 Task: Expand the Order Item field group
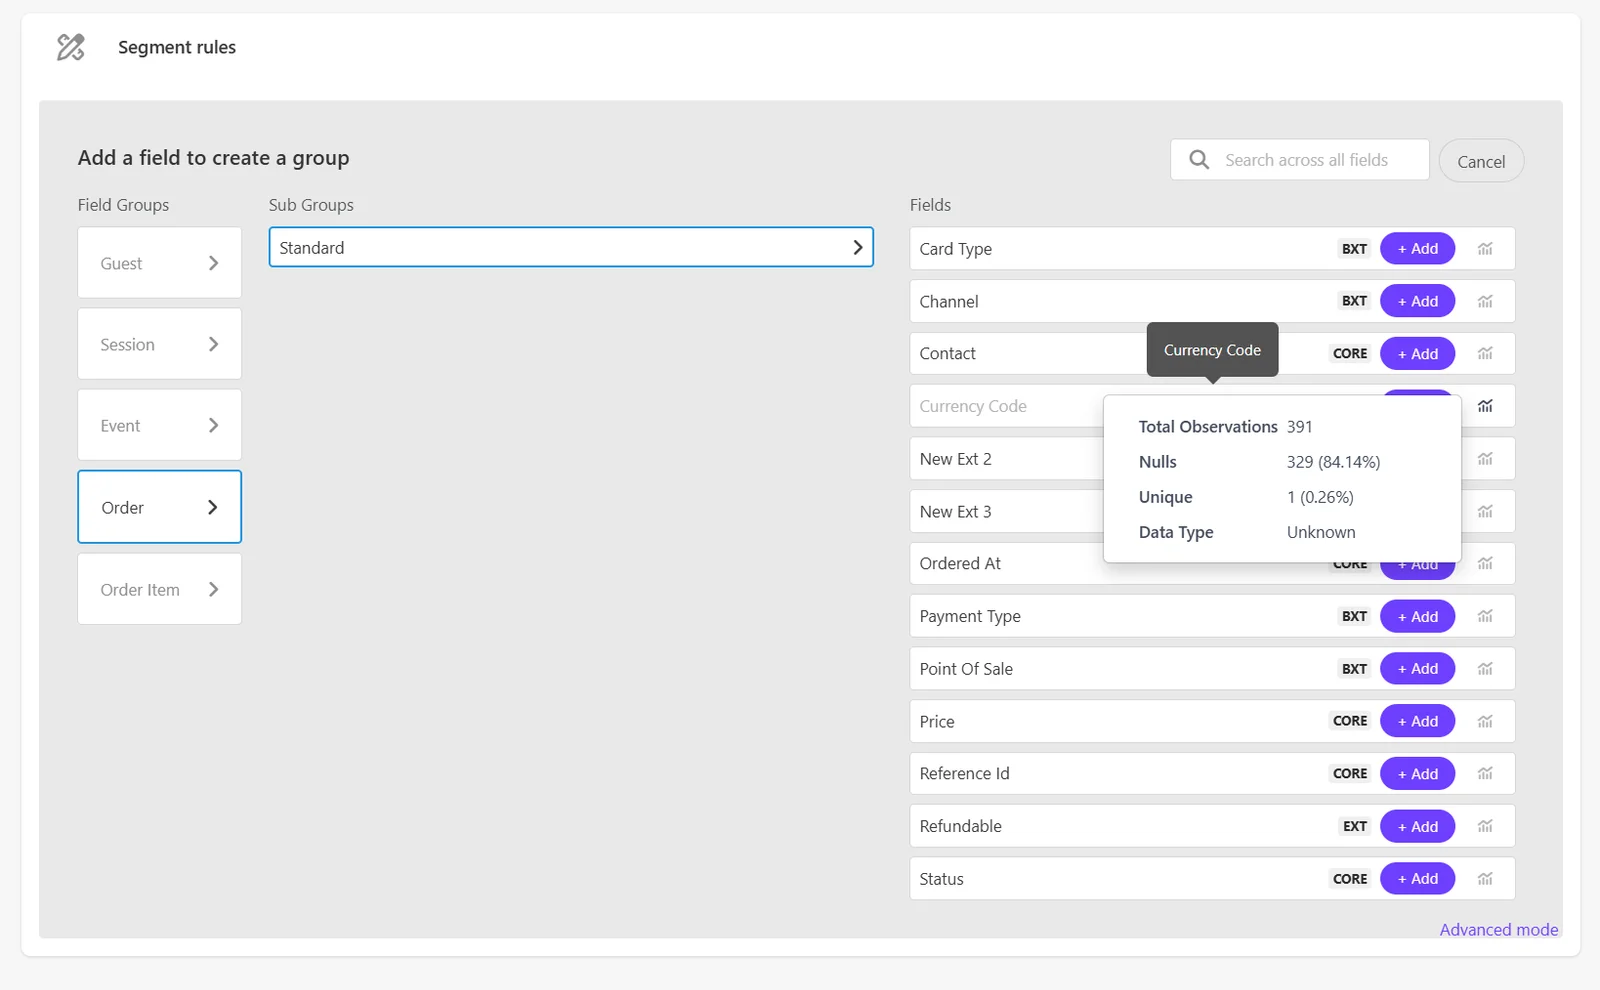click(x=160, y=589)
